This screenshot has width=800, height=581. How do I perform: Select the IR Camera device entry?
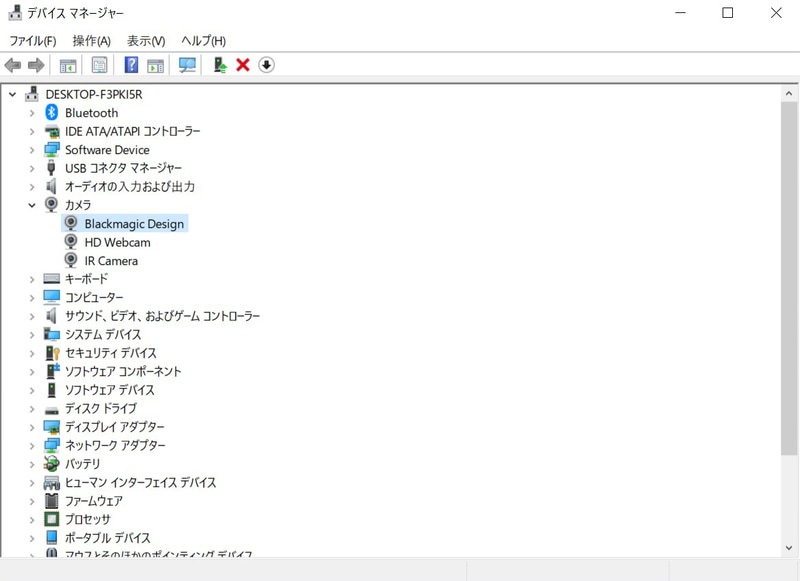pos(110,260)
